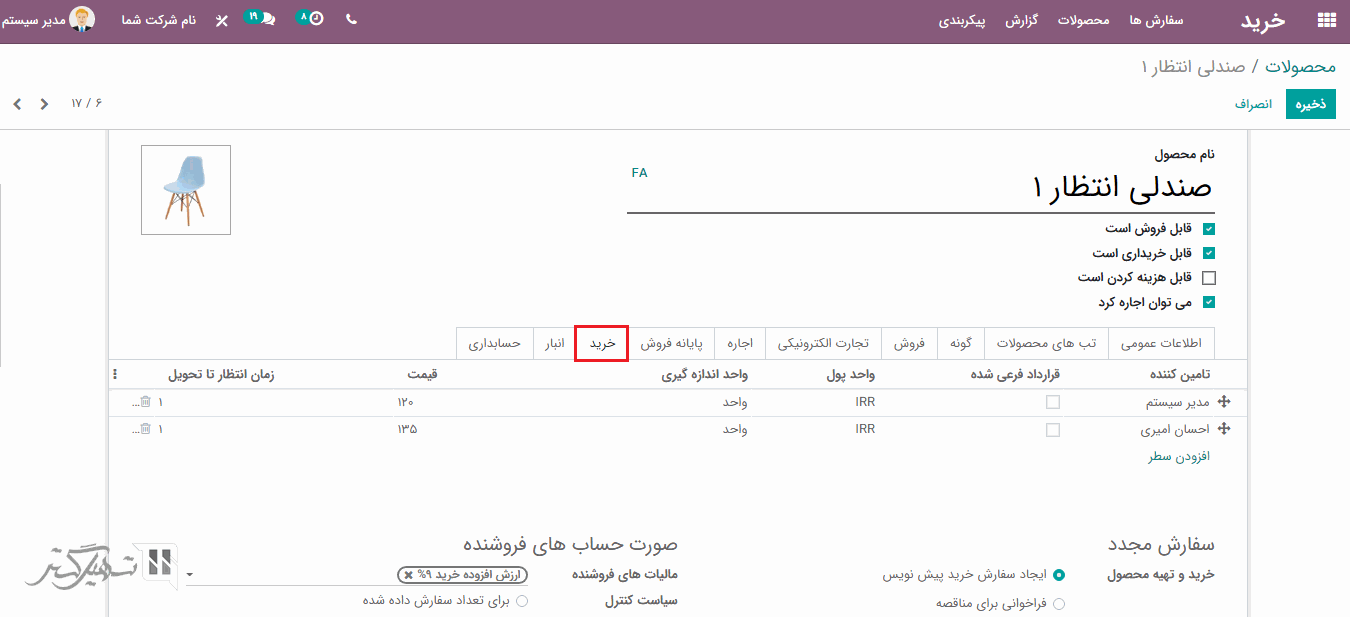Open the conversations chat icon
Screen dimensions: 1350x617
266,19
